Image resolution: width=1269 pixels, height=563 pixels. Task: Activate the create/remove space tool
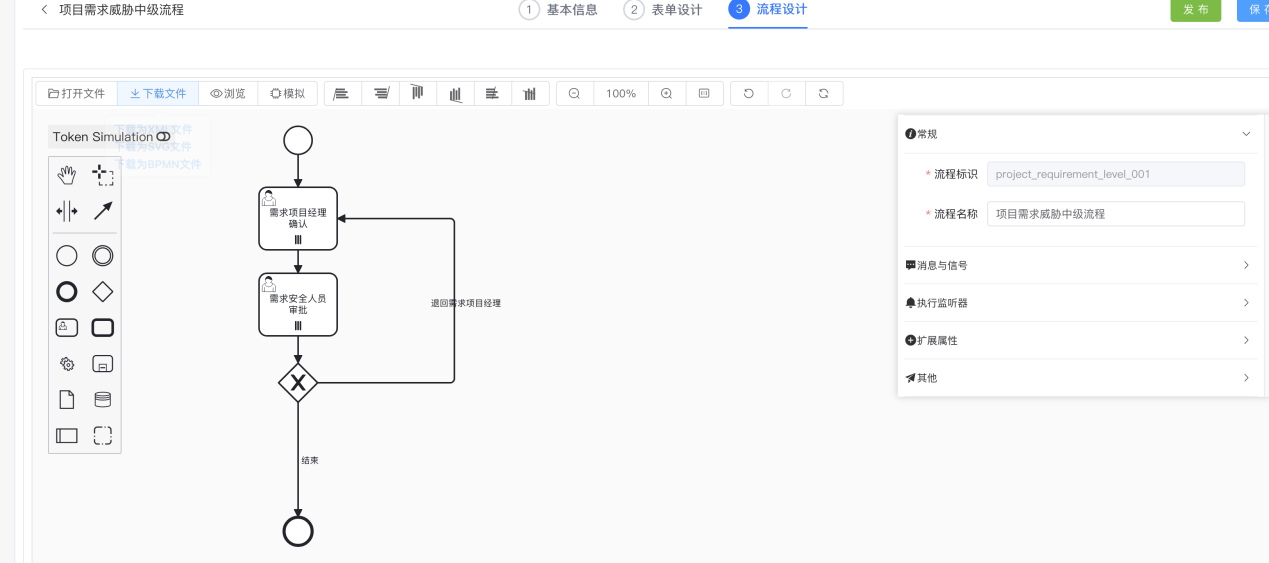coord(67,211)
